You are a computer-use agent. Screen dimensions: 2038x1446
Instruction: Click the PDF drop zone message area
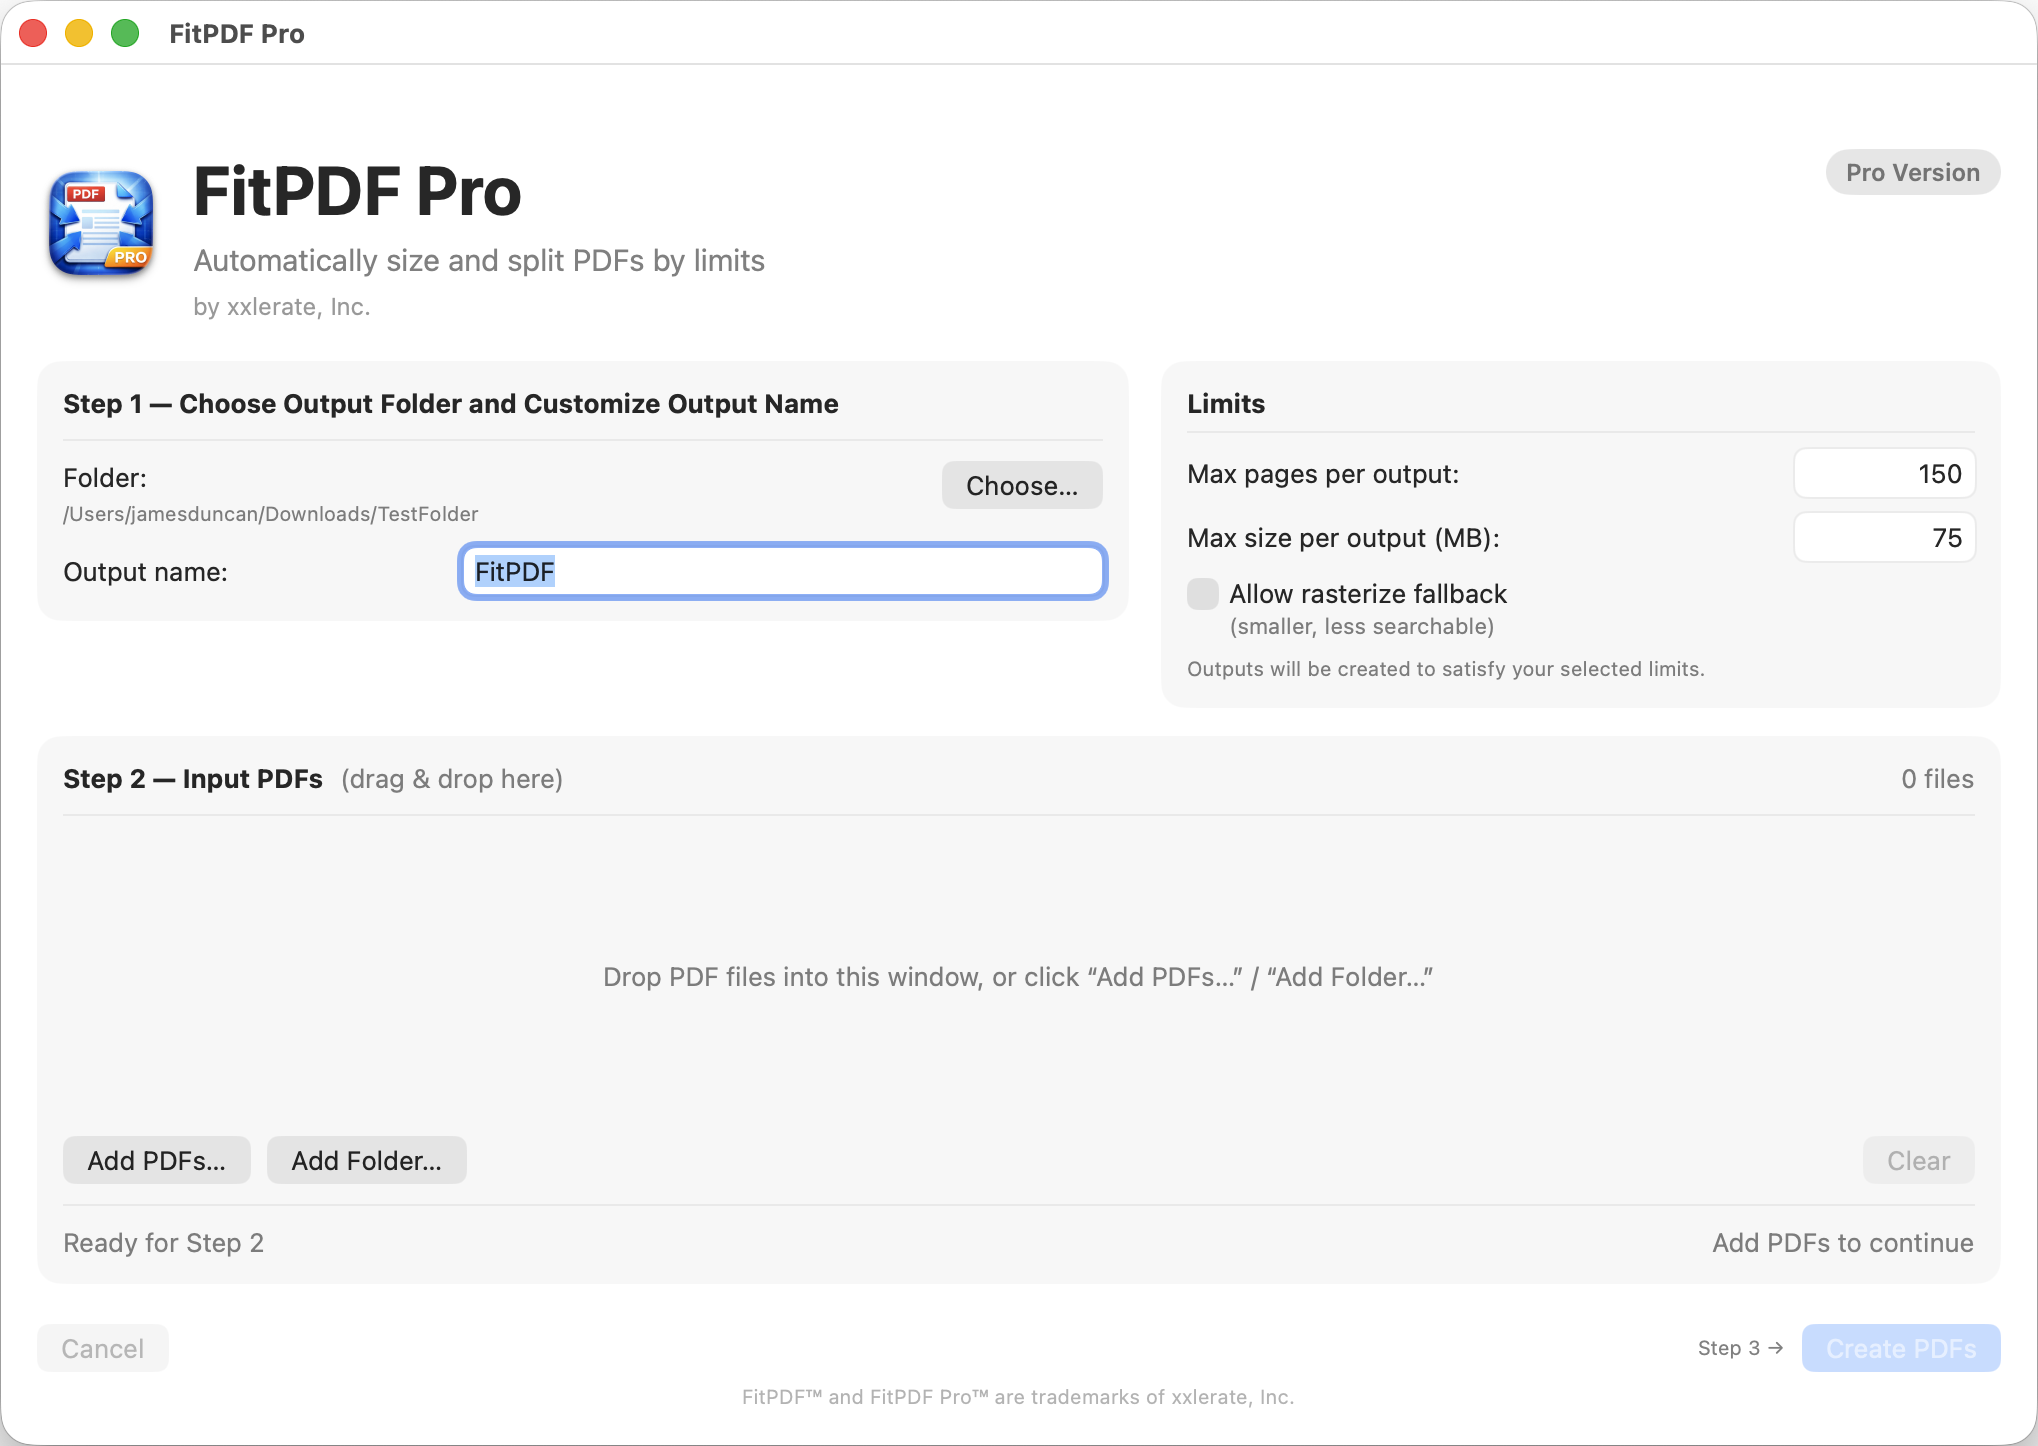pyautogui.click(x=1018, y=977)
